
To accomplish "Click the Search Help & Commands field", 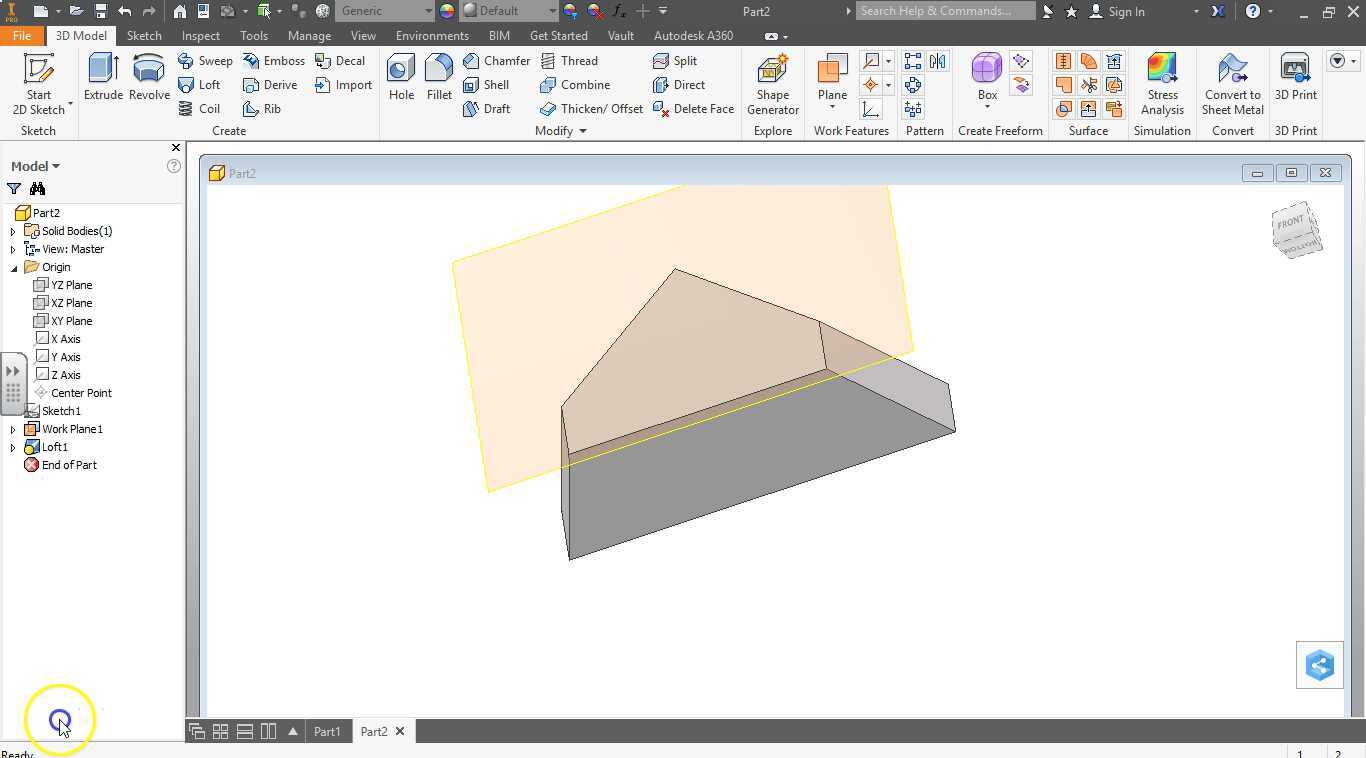I will (x=944, y=11).
